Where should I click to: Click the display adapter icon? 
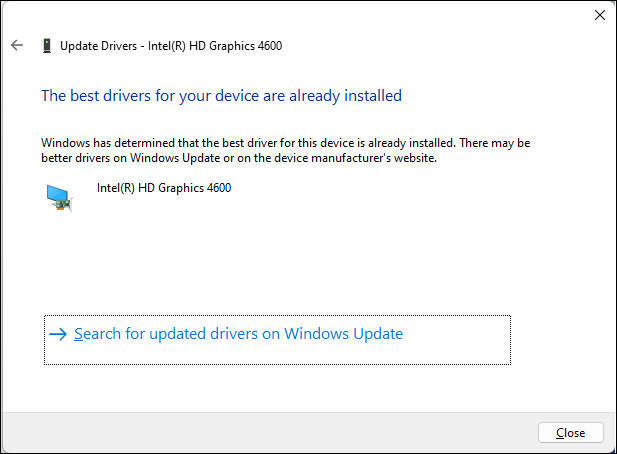[x=60, y=197]
